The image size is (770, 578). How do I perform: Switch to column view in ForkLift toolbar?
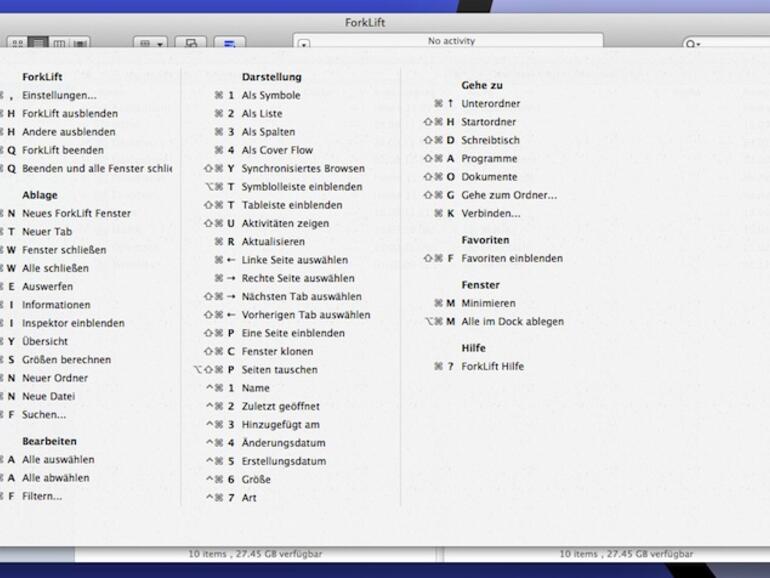59,43
